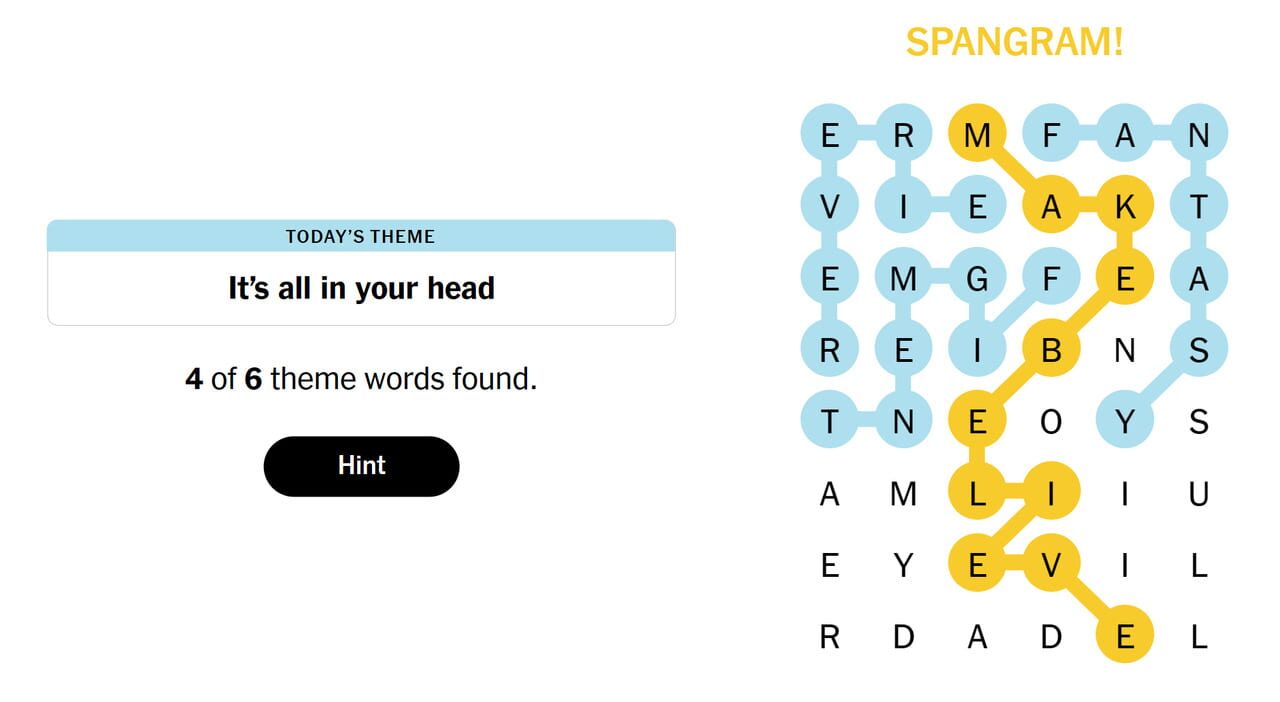The width and height of the screenshot is (1280, 702).
Task: Click the SPANGRAM! banner text
Action: click(x=1014, y=42)
